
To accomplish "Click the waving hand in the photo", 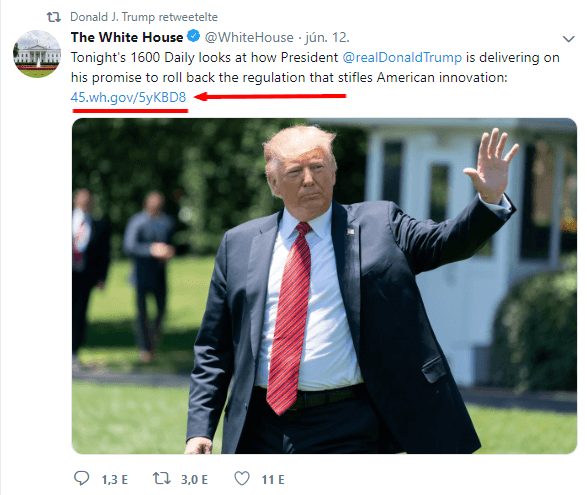I will (x=491, y=165).
